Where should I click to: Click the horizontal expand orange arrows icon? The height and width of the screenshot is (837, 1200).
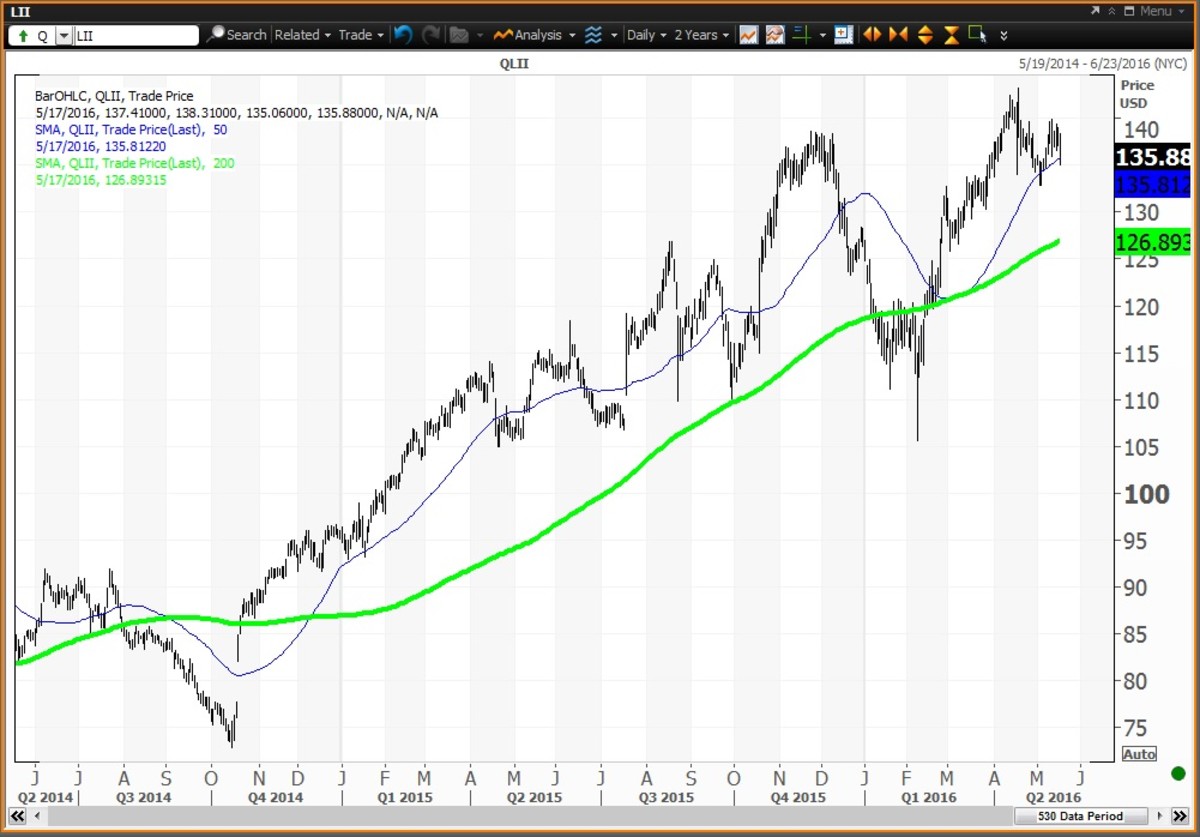coord(872,35)
